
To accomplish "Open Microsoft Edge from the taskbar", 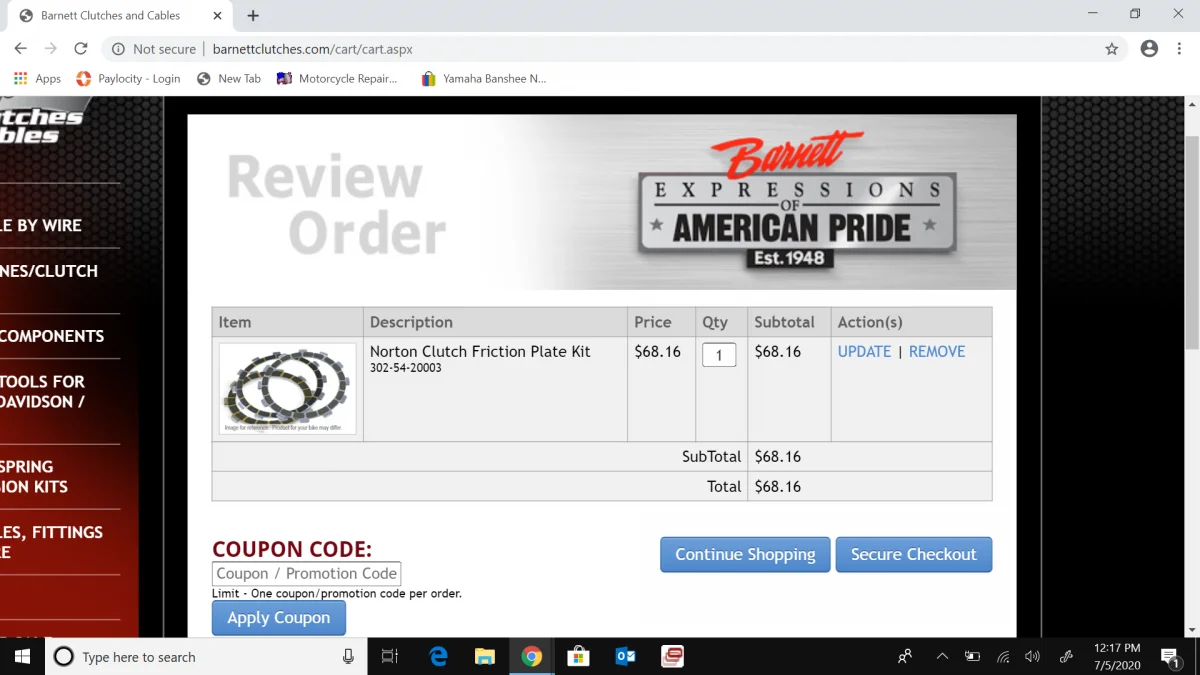I will coord(438,656).
